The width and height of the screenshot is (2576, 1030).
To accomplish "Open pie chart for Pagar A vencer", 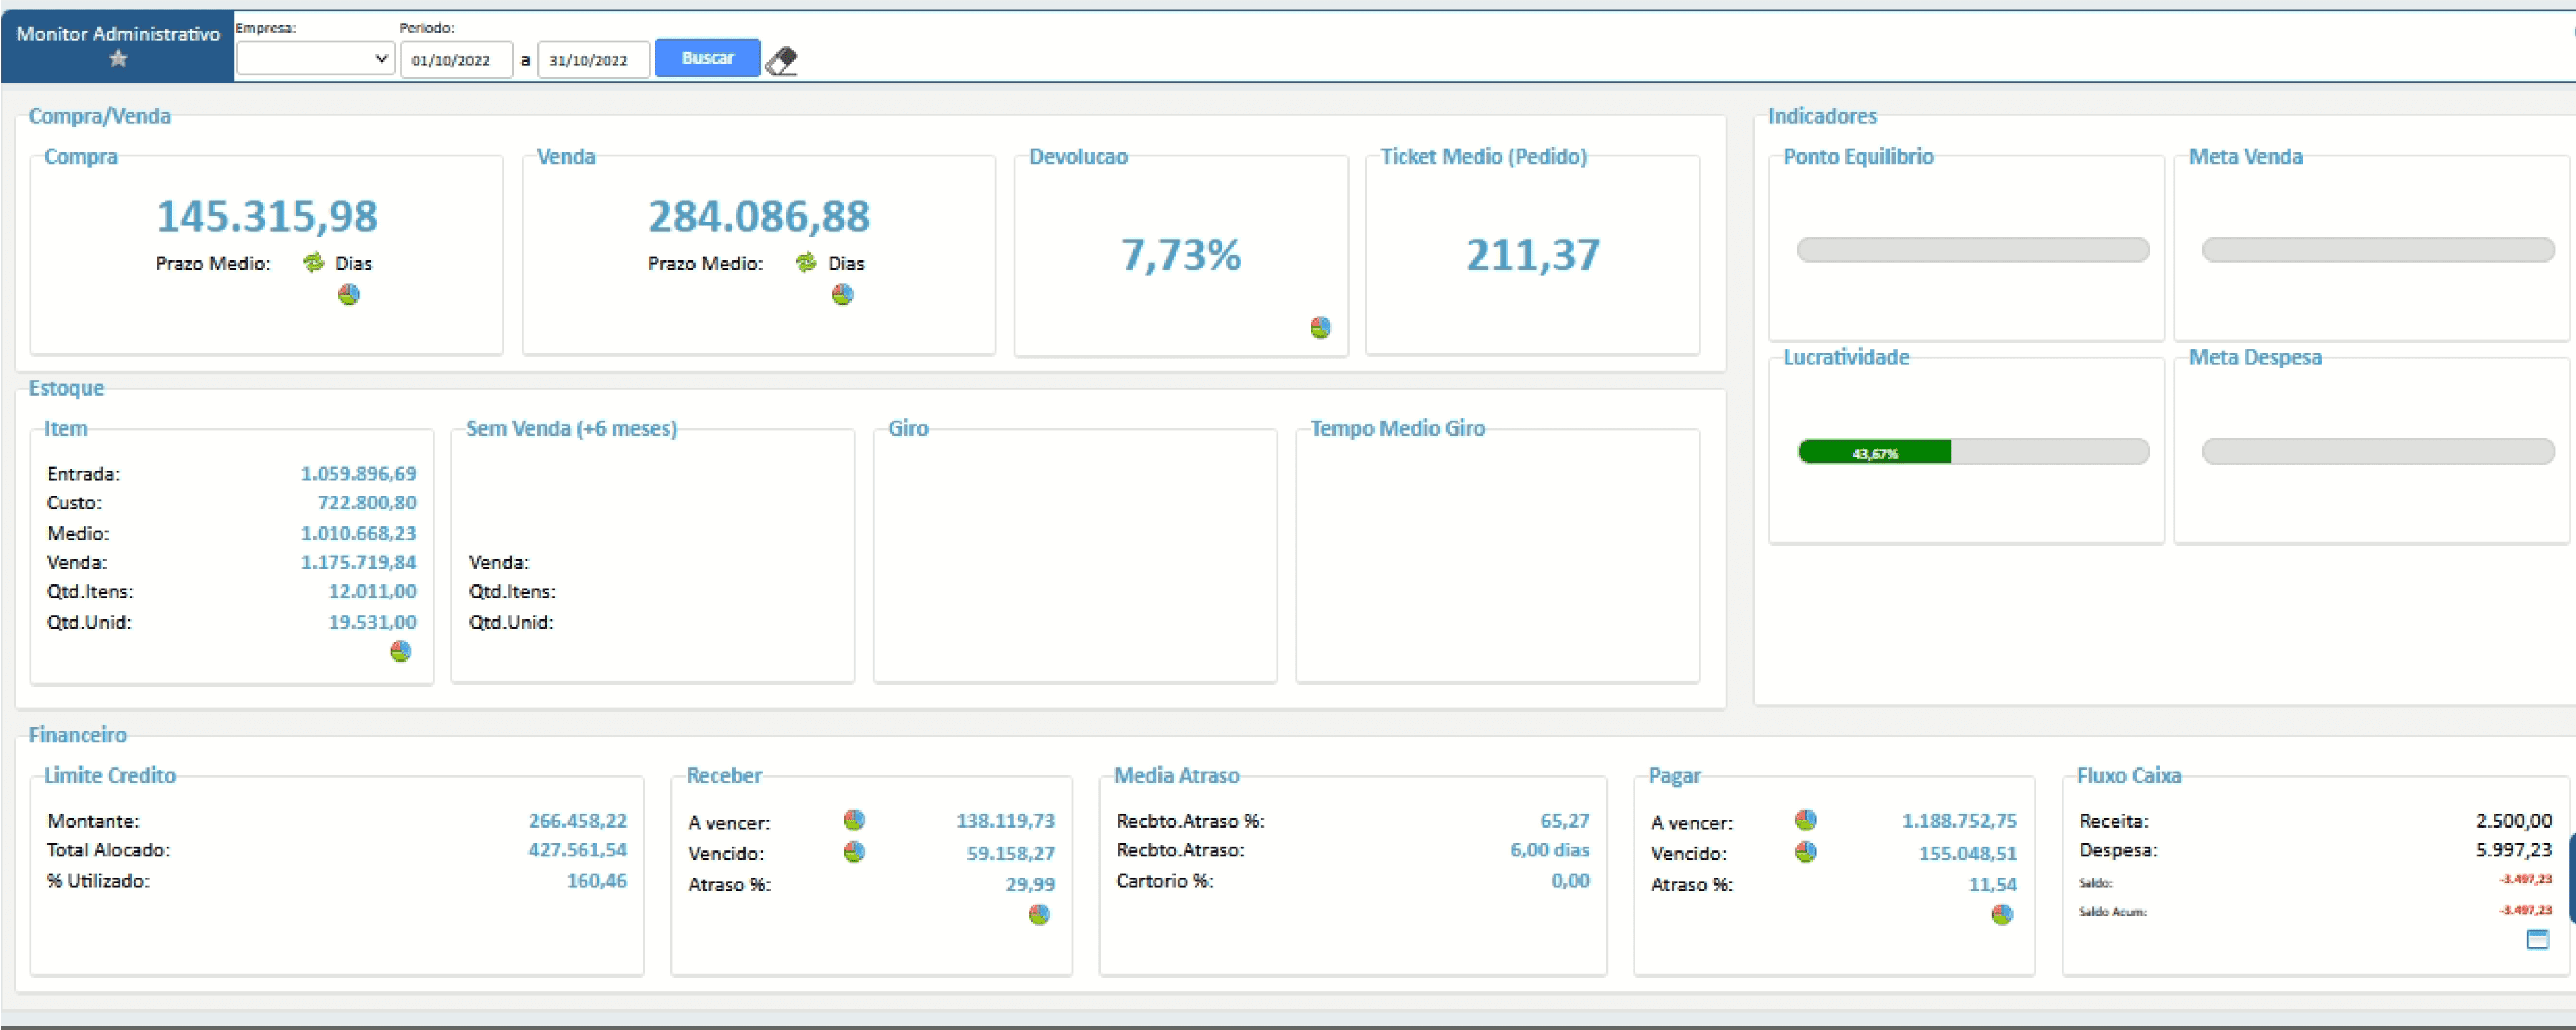I will tap(1806, 820).
